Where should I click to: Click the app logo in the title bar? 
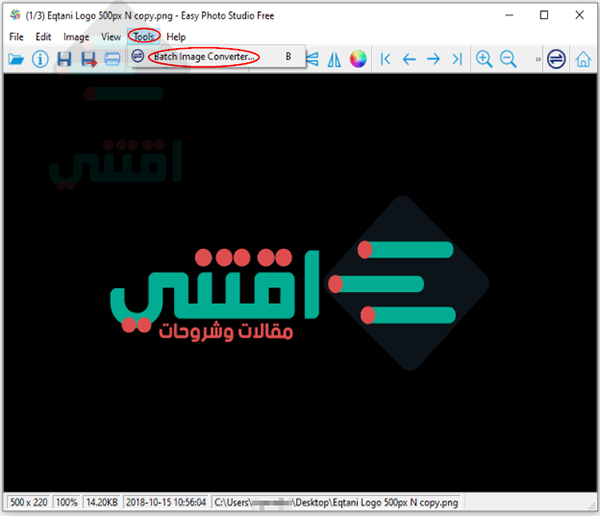pyautogui.click(x=15, y=15)
